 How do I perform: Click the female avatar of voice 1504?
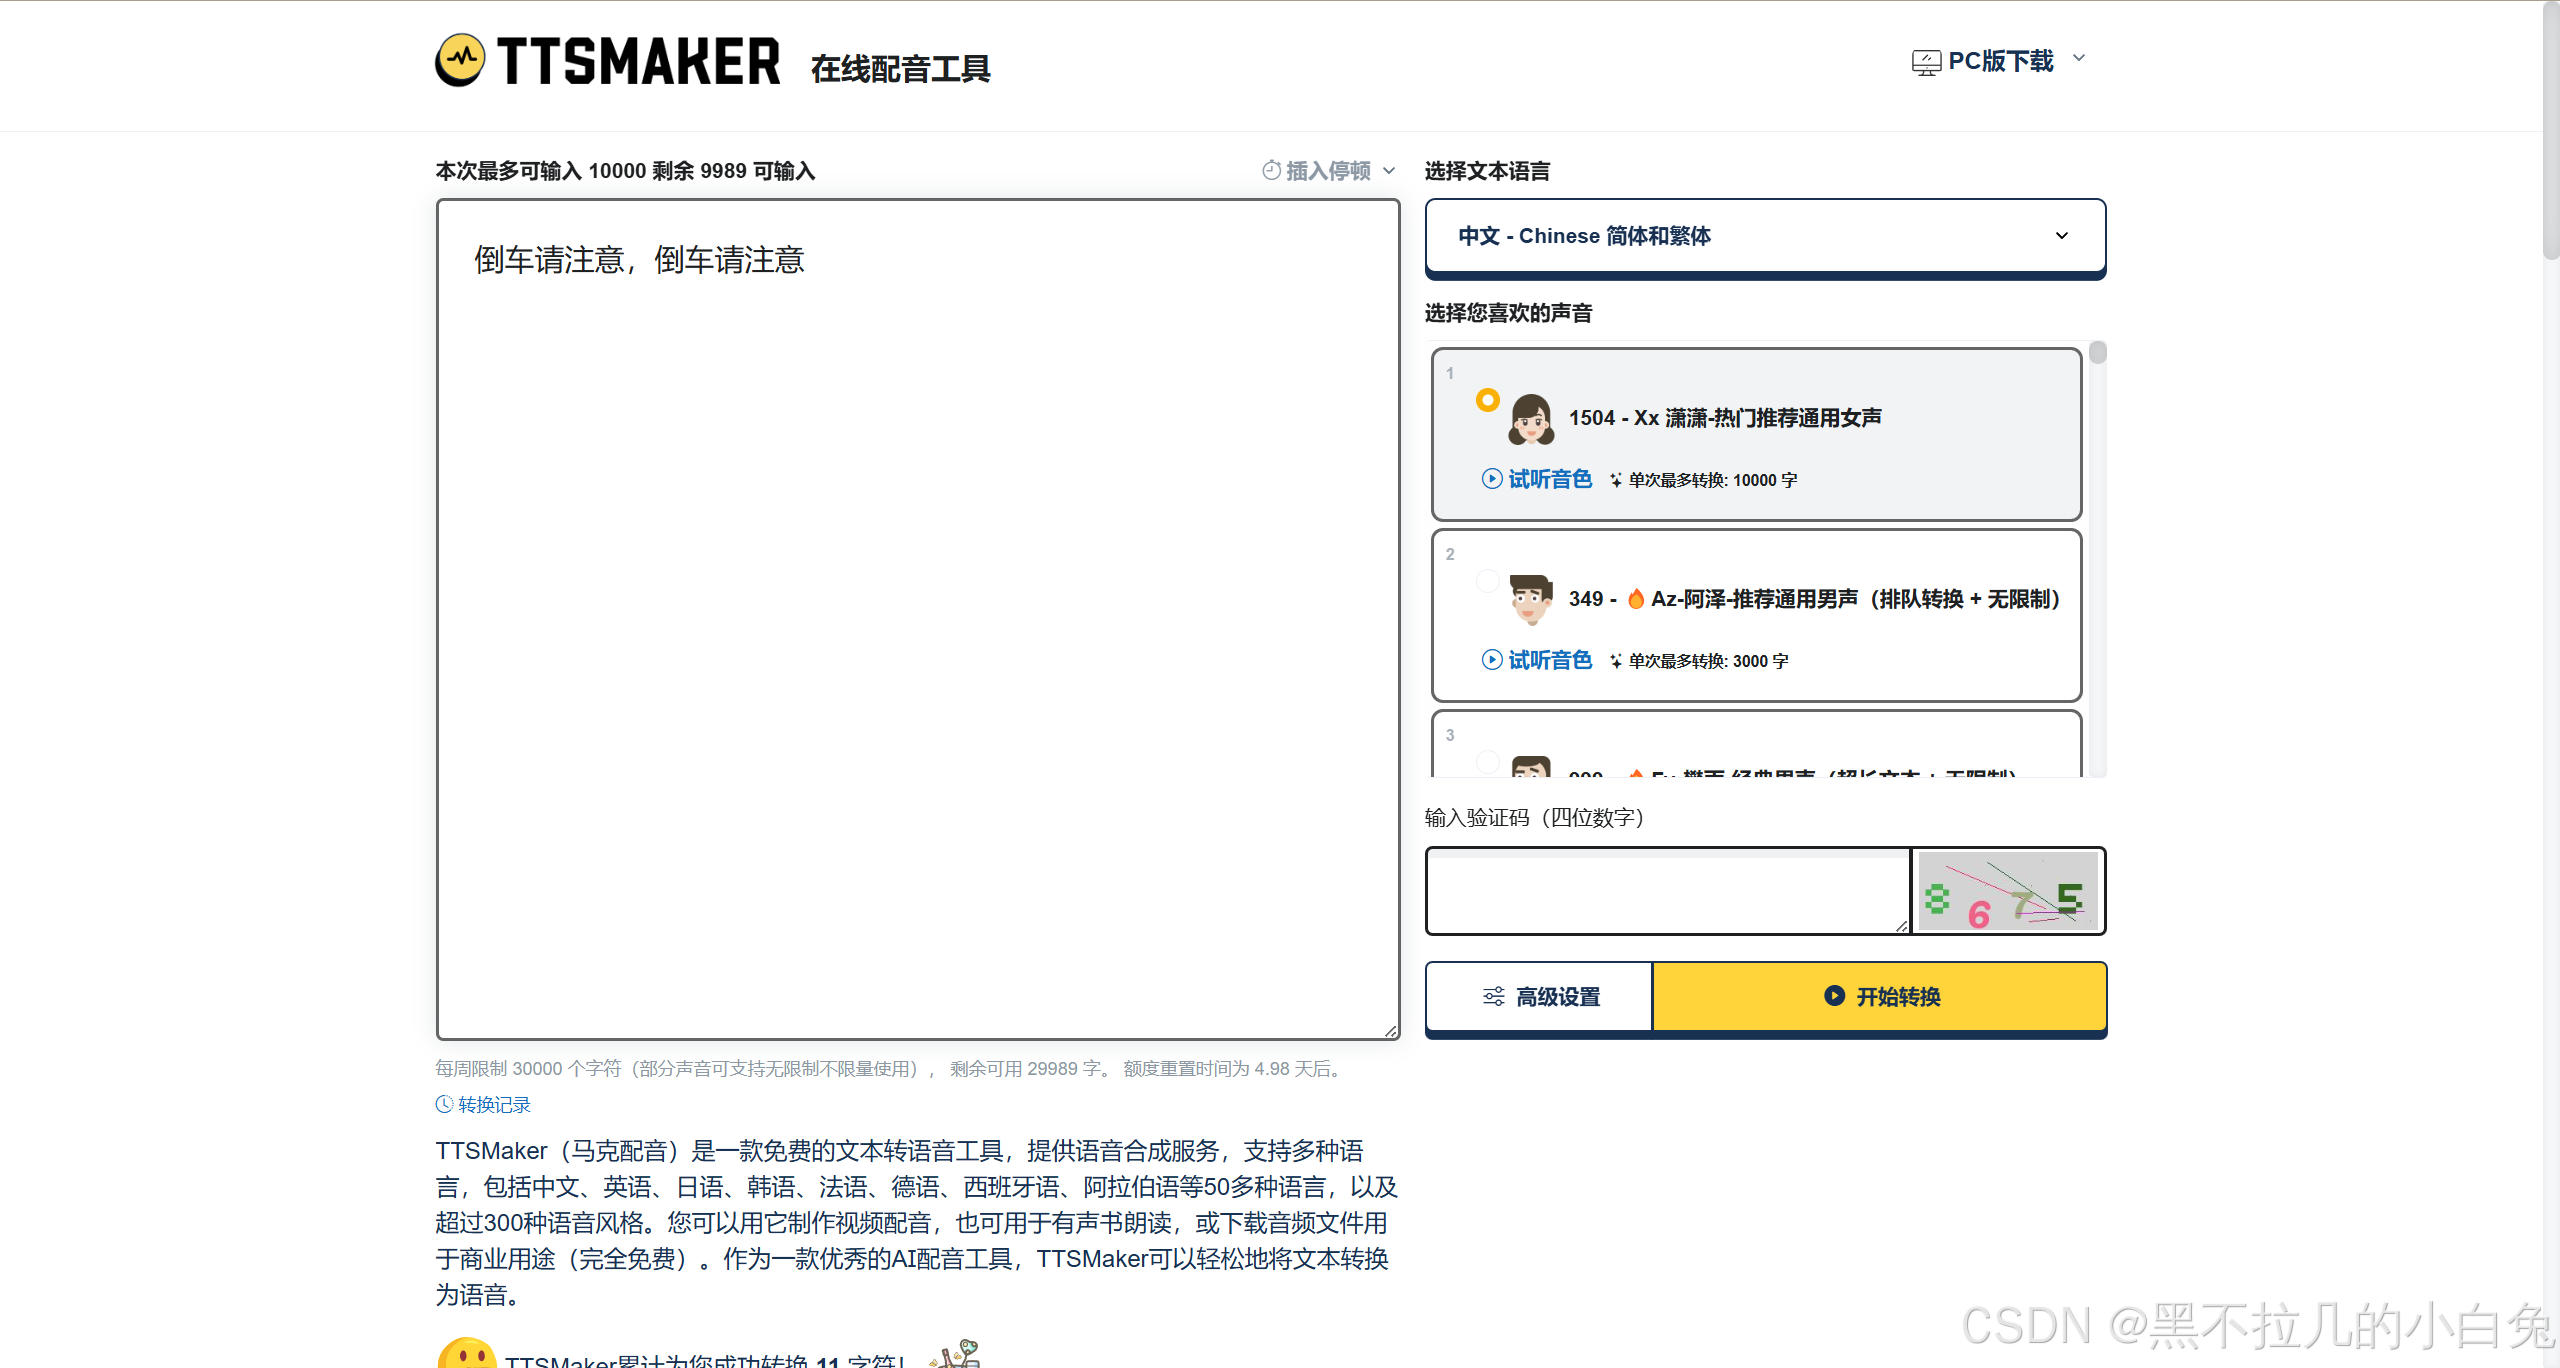pyautogui.click(x=1531, y=419)
